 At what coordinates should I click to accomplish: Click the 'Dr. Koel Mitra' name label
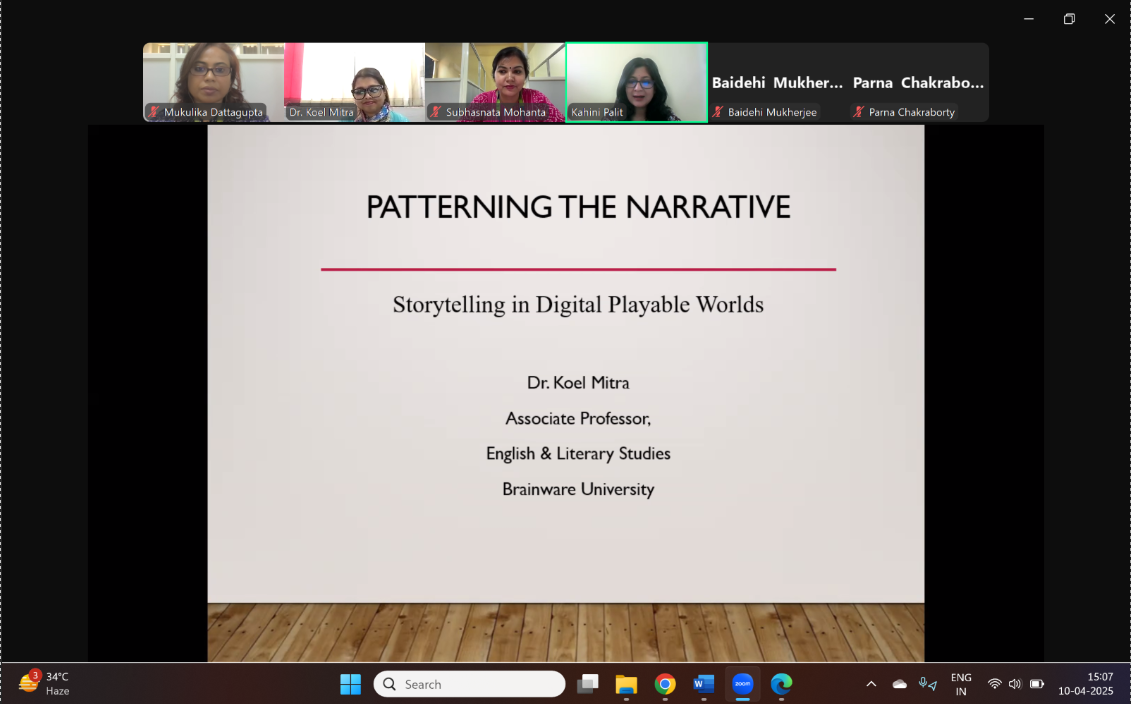click(321, 112)
